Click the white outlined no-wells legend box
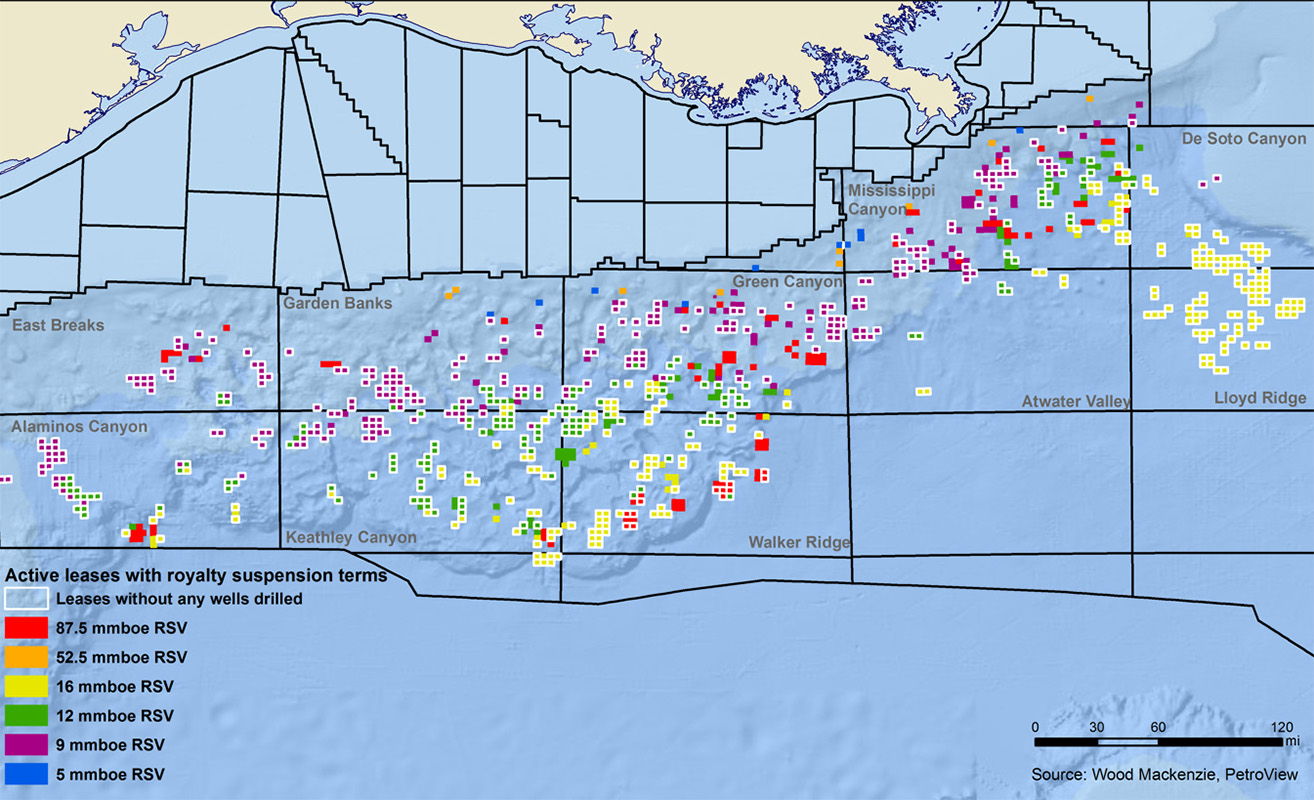Screen dimensions: 1314x800 (x=26, y=599)
